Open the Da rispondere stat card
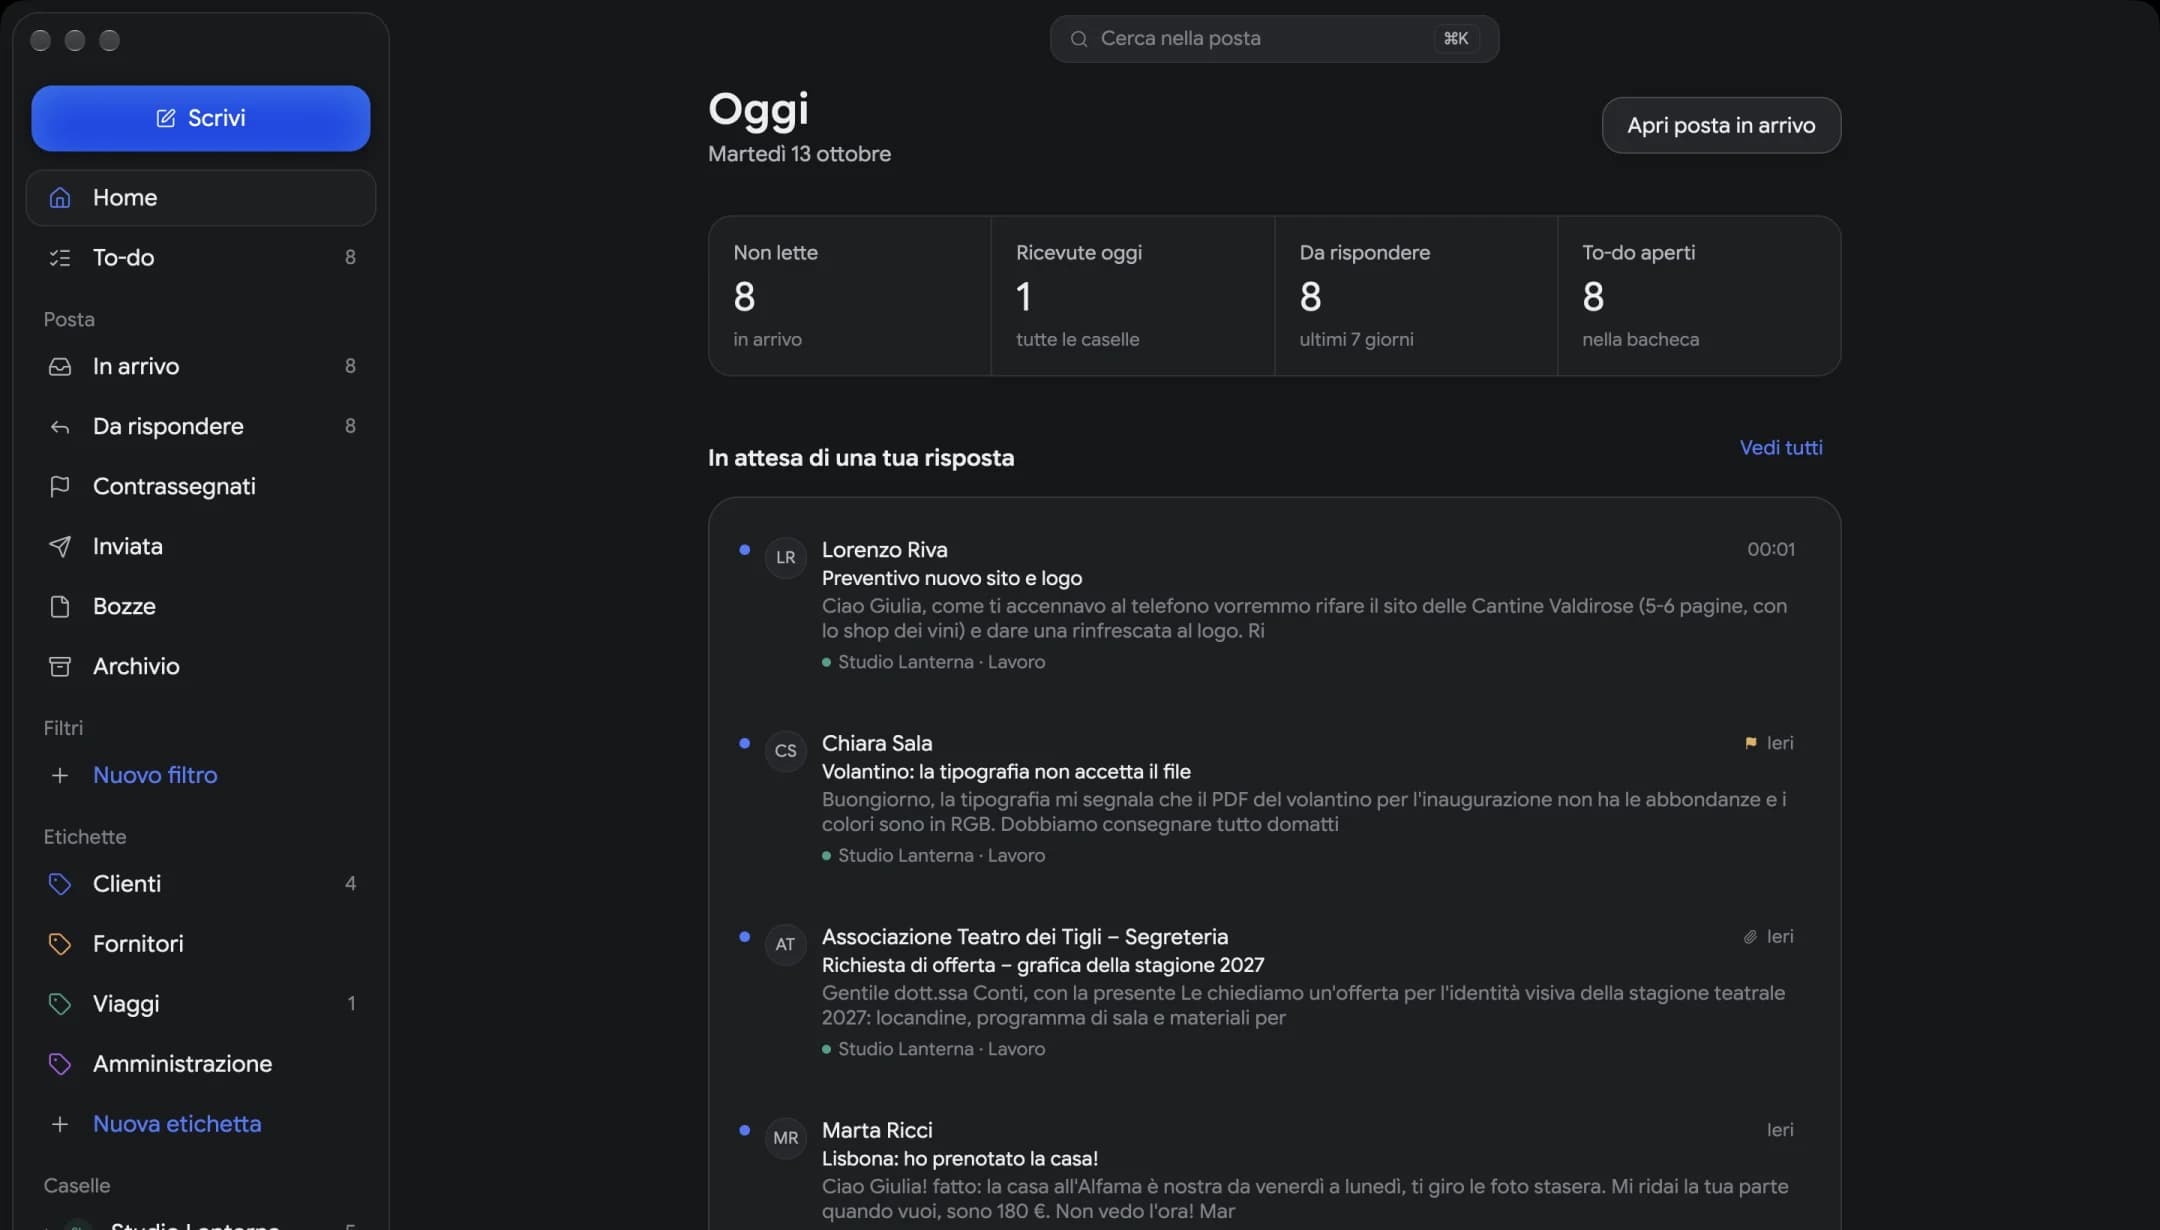2160x1230 pixels. pos(1416,296)
